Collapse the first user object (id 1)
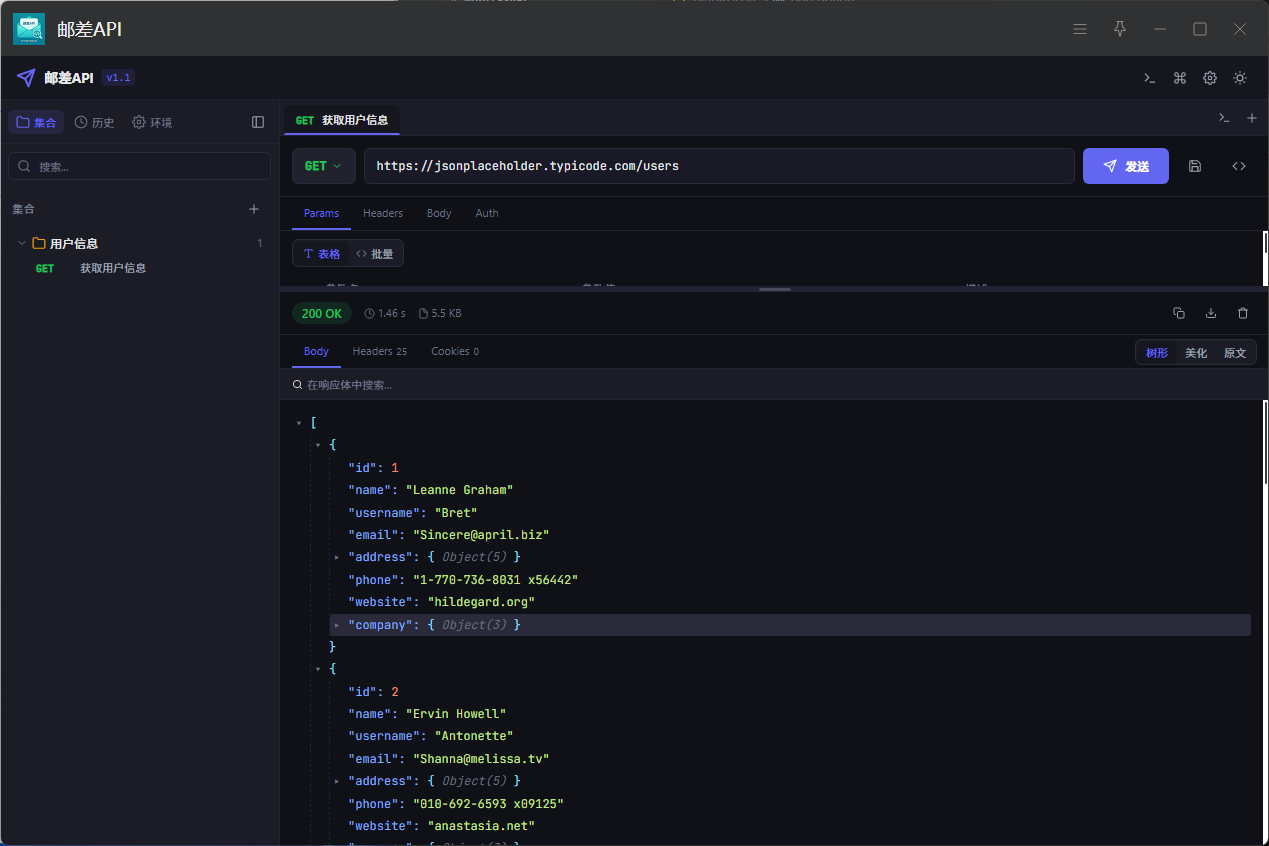The image size is (1269, 846). tap(318, 445)
